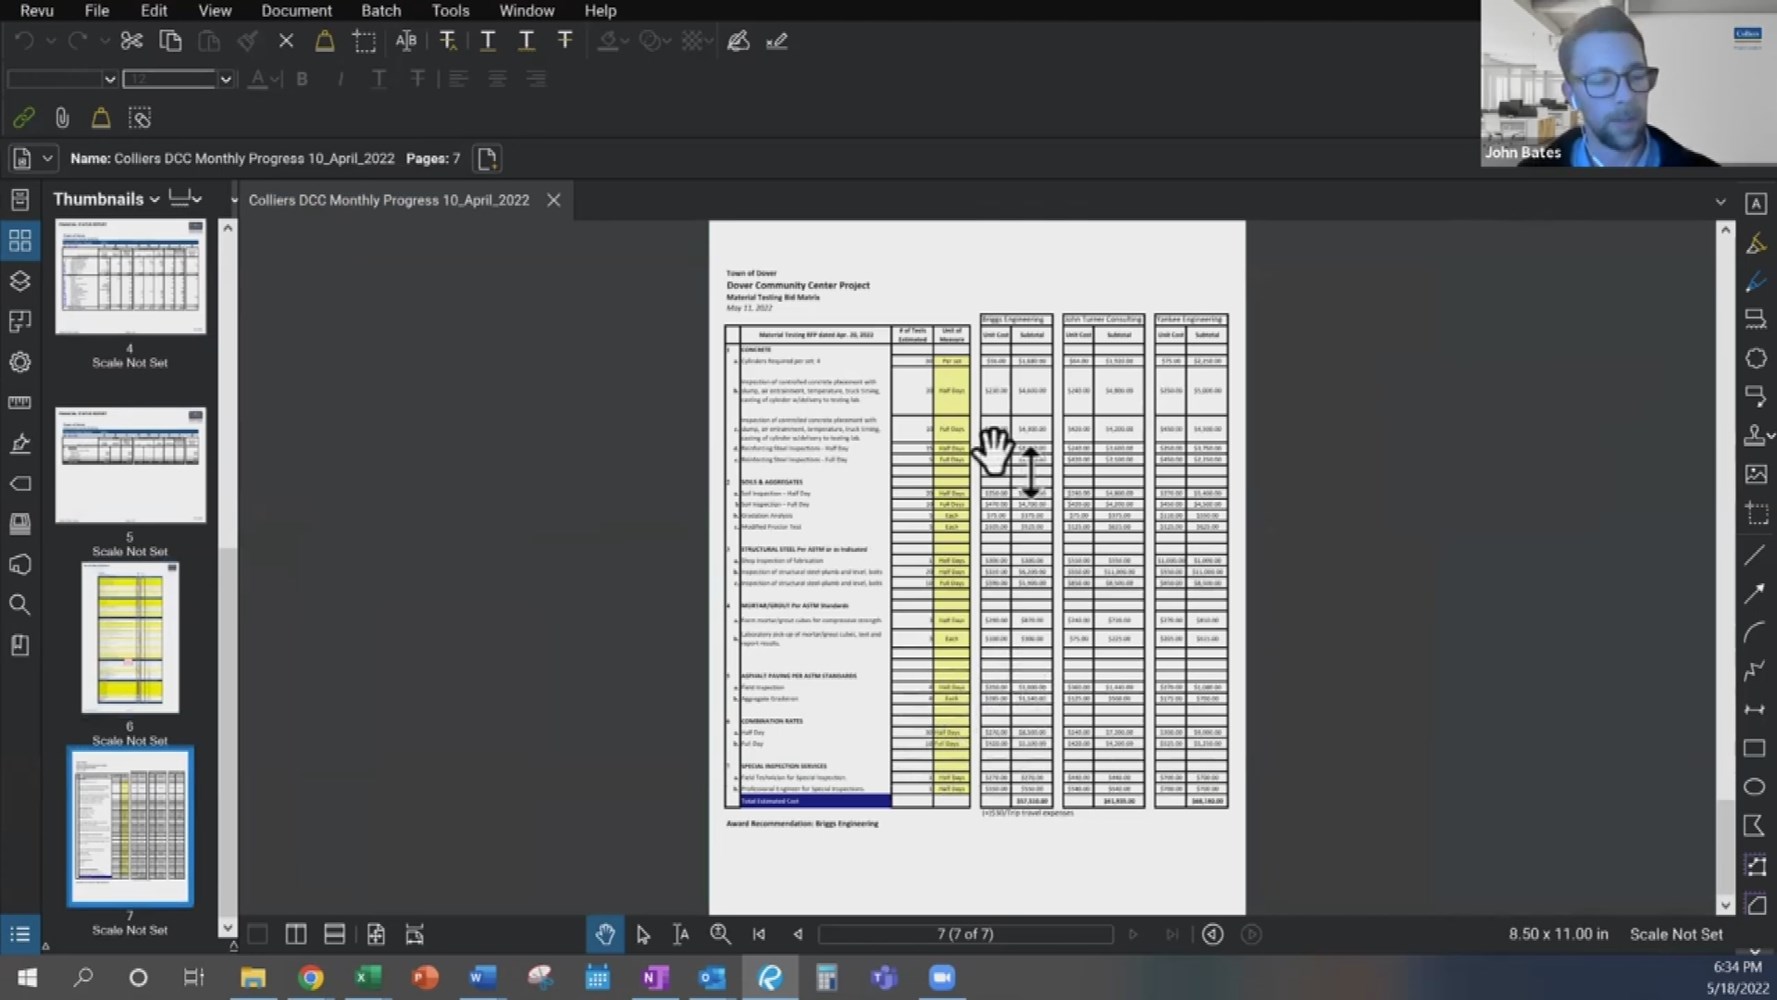The width and height of the screenshot is (1777, 1000).
Task: Toggle the text Select tool
Action: pos(681,934)
